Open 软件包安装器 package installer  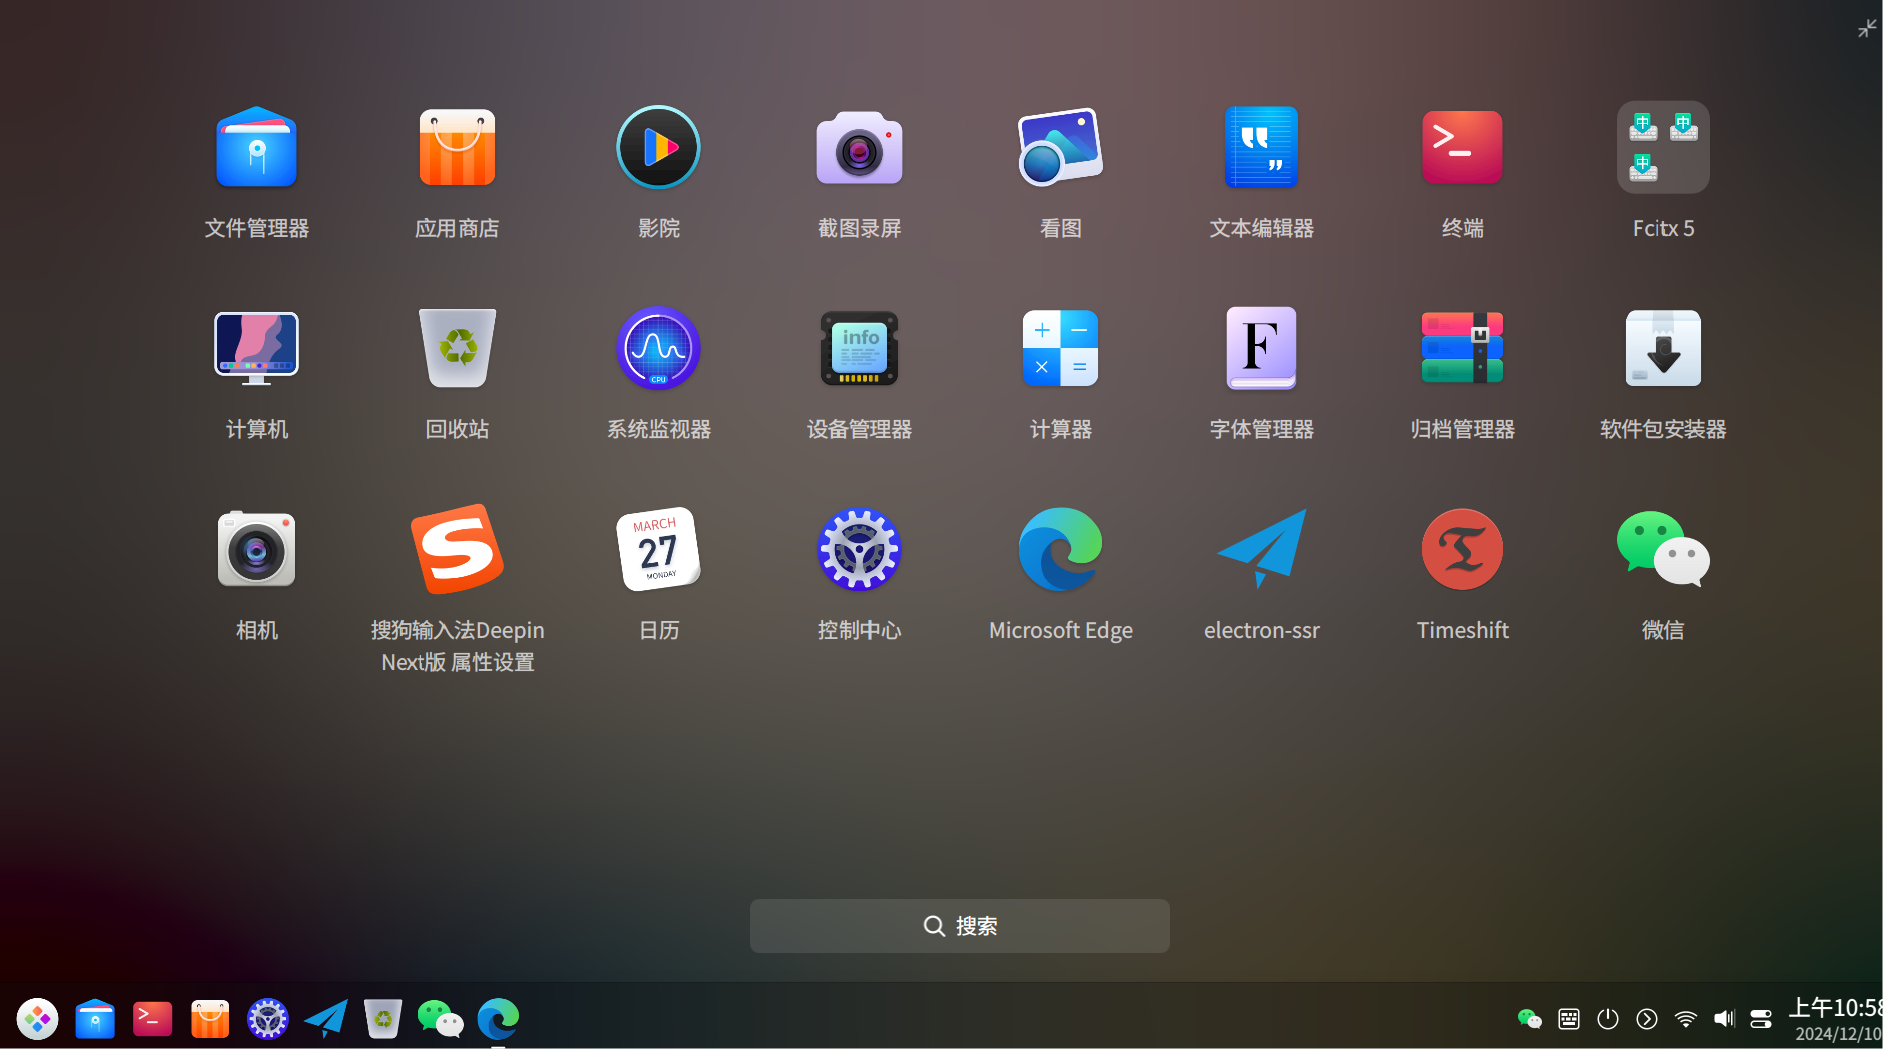click(x=1663, y=348)
